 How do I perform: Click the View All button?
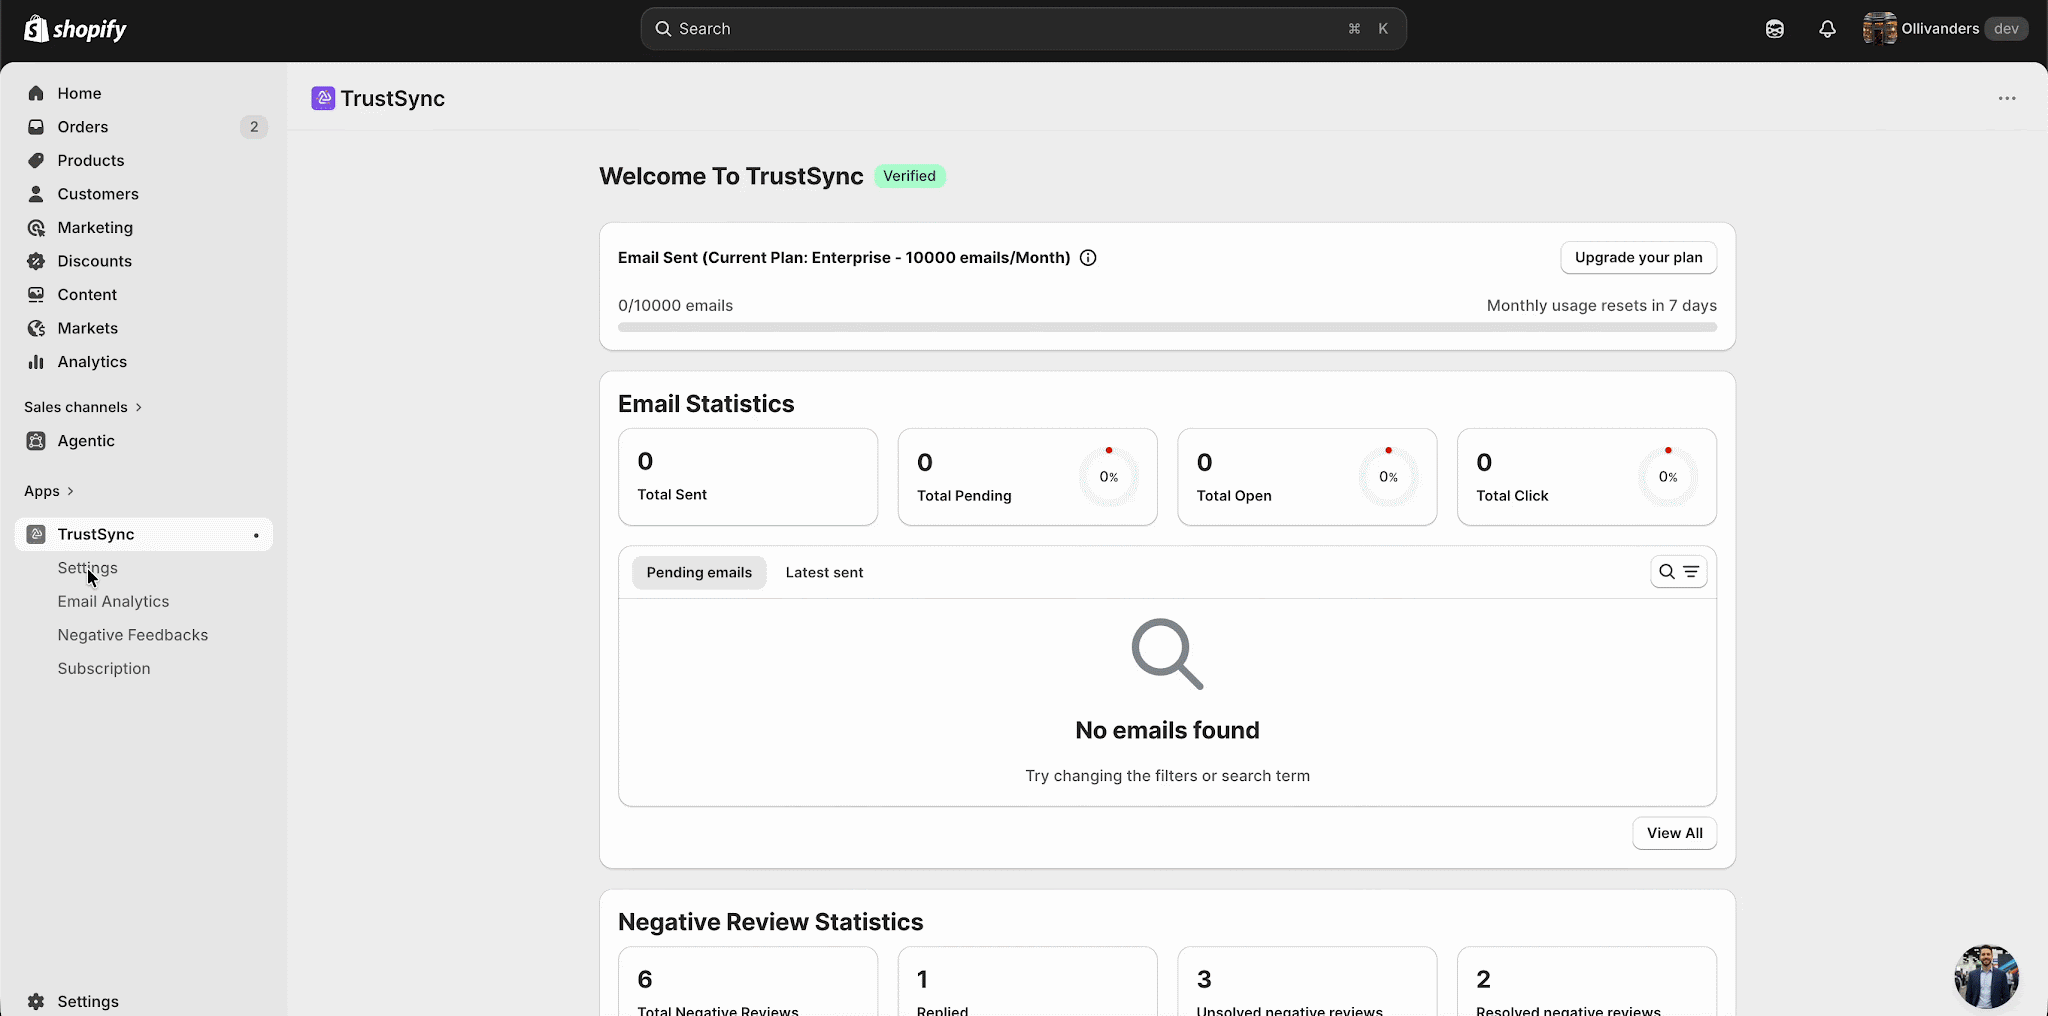click(1674, 833)
